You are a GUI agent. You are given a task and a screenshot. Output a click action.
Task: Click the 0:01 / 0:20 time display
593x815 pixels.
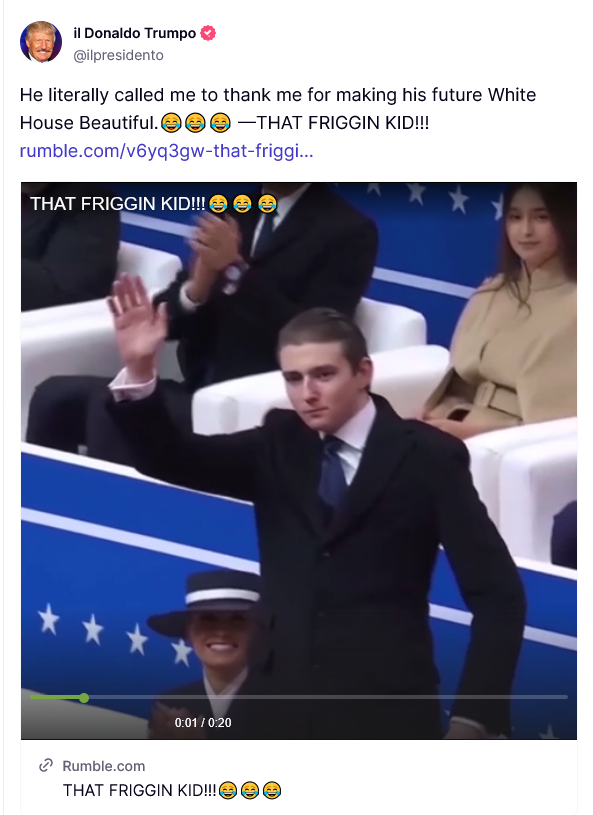click(x=203, y=722)
